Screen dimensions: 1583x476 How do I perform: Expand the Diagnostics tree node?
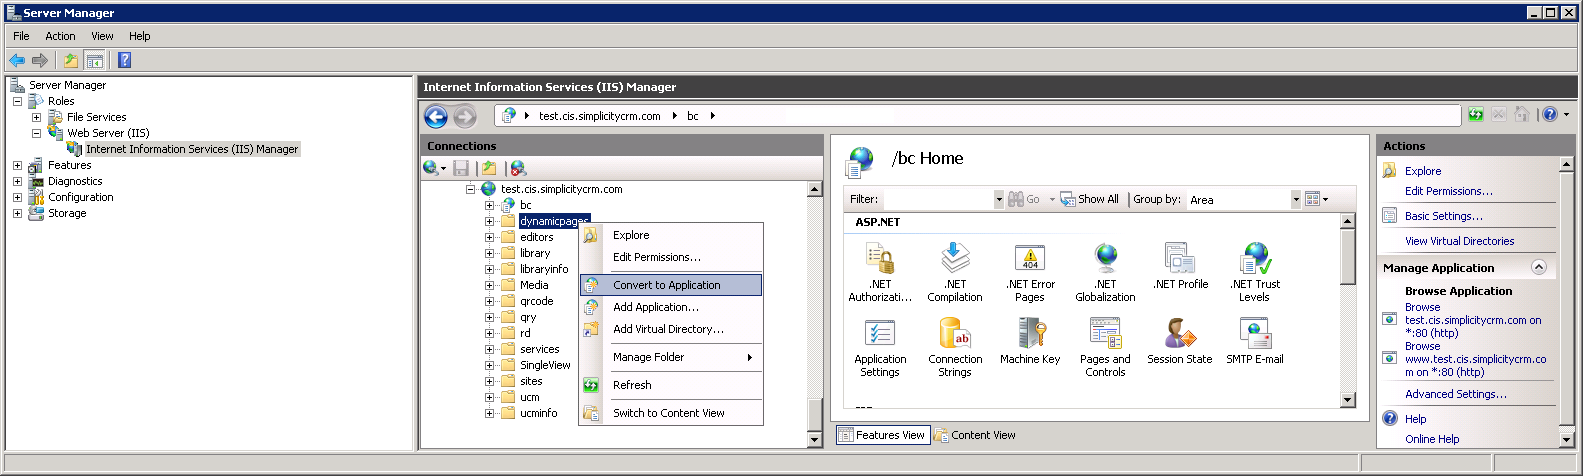click(x=17, y=181)
